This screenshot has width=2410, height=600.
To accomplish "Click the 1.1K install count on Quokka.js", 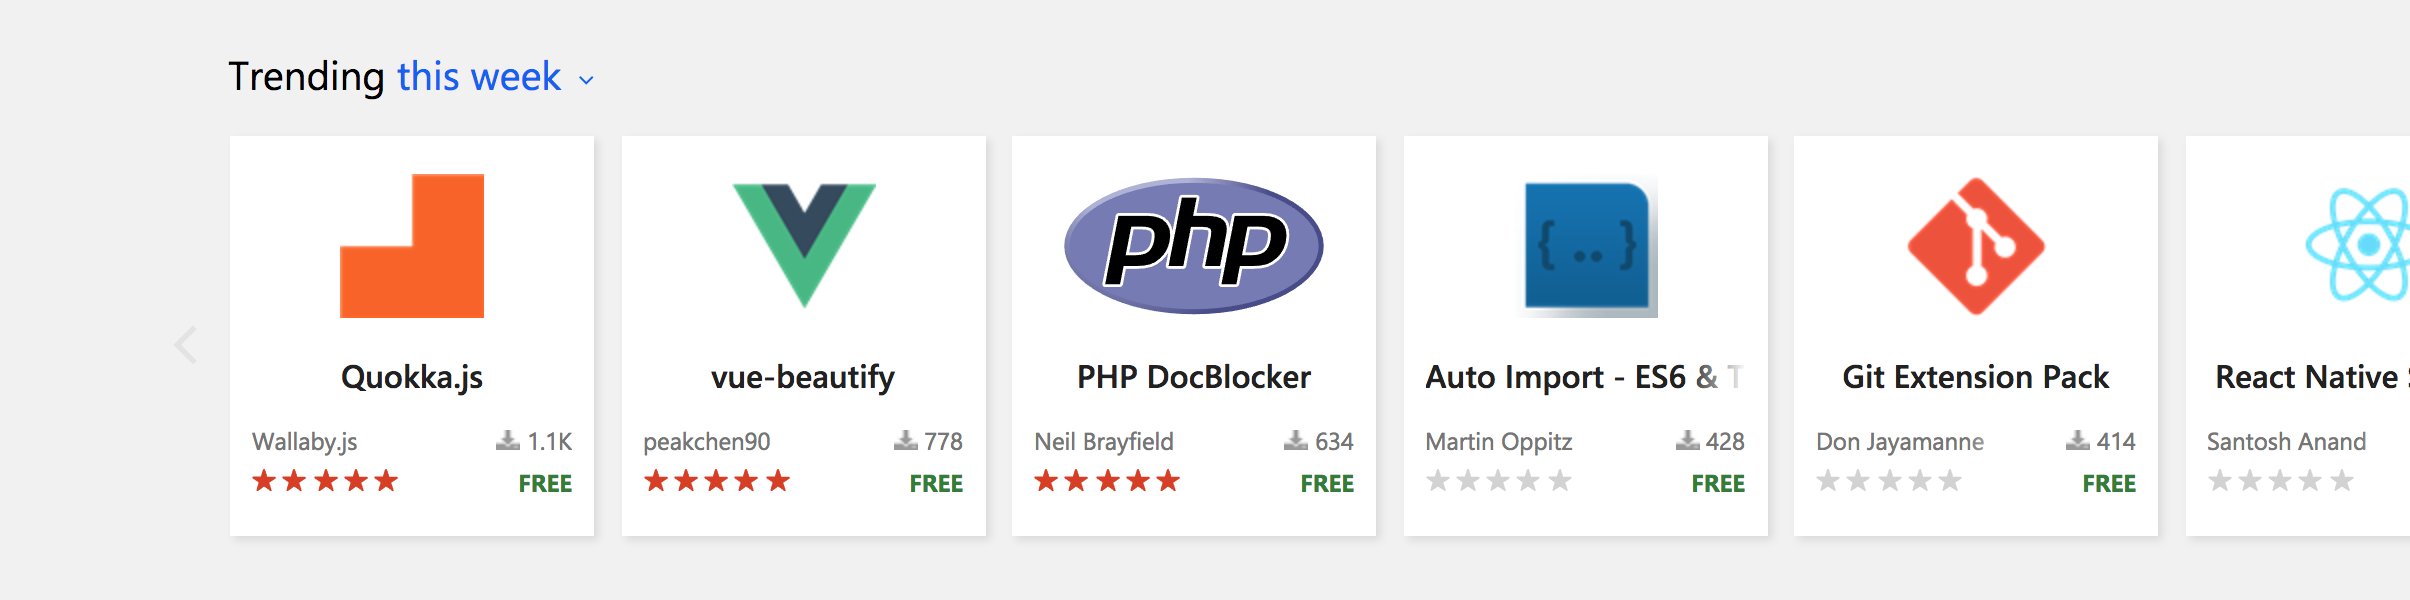I will pyautogui.click(x=550, y=442).
